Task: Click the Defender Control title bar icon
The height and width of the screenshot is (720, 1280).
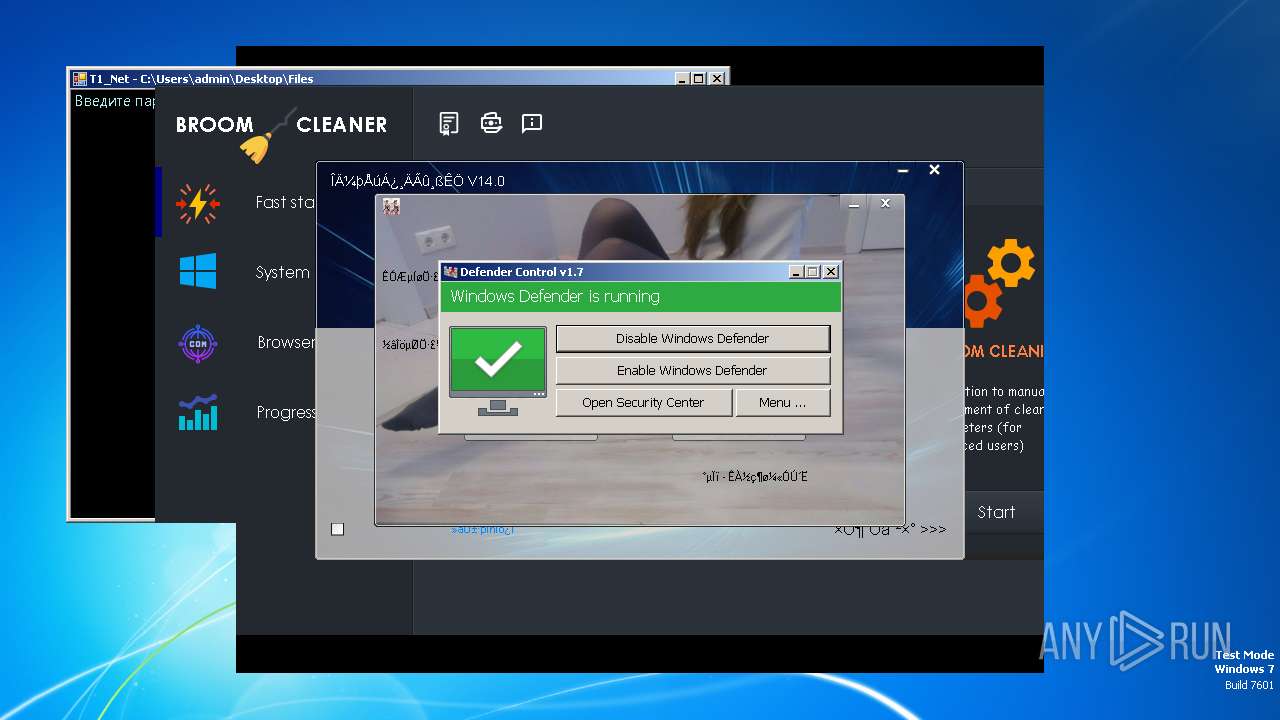Action: pos(451,272)
